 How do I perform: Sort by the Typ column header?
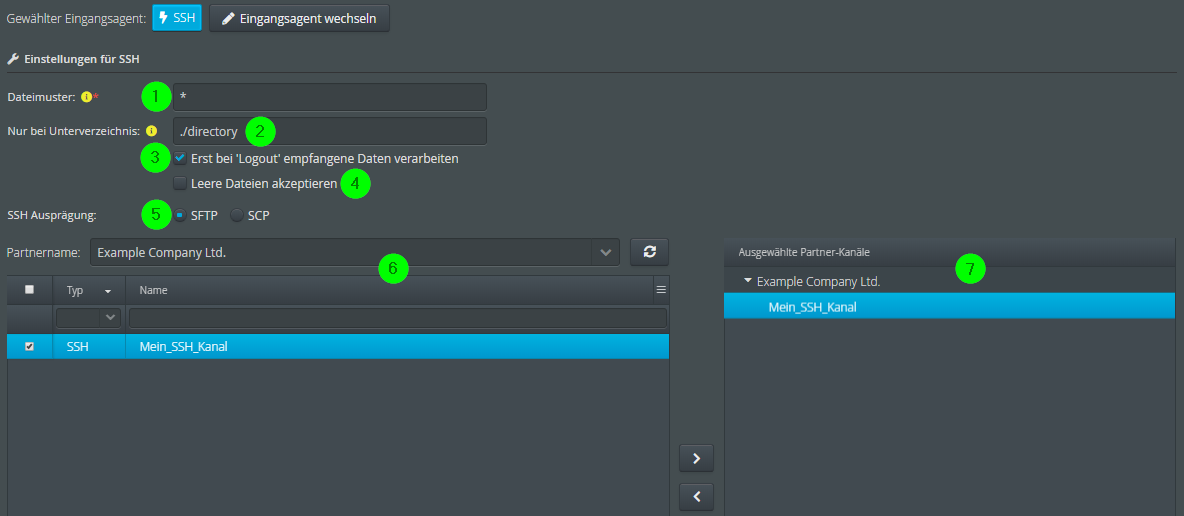coord(89,290)
